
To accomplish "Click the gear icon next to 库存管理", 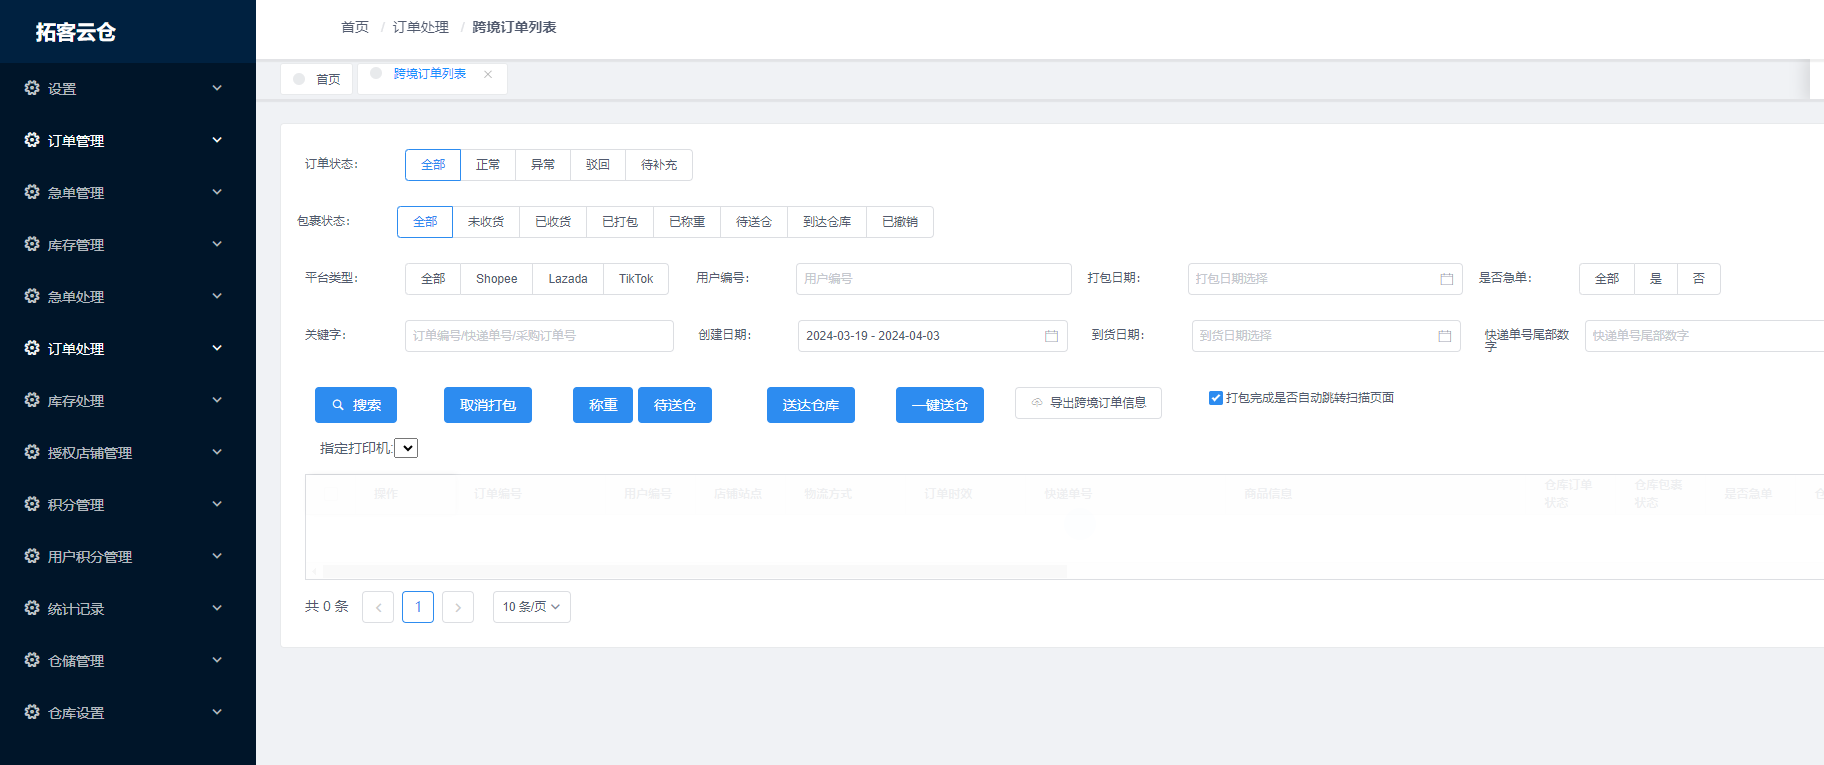I will point(32,244).
